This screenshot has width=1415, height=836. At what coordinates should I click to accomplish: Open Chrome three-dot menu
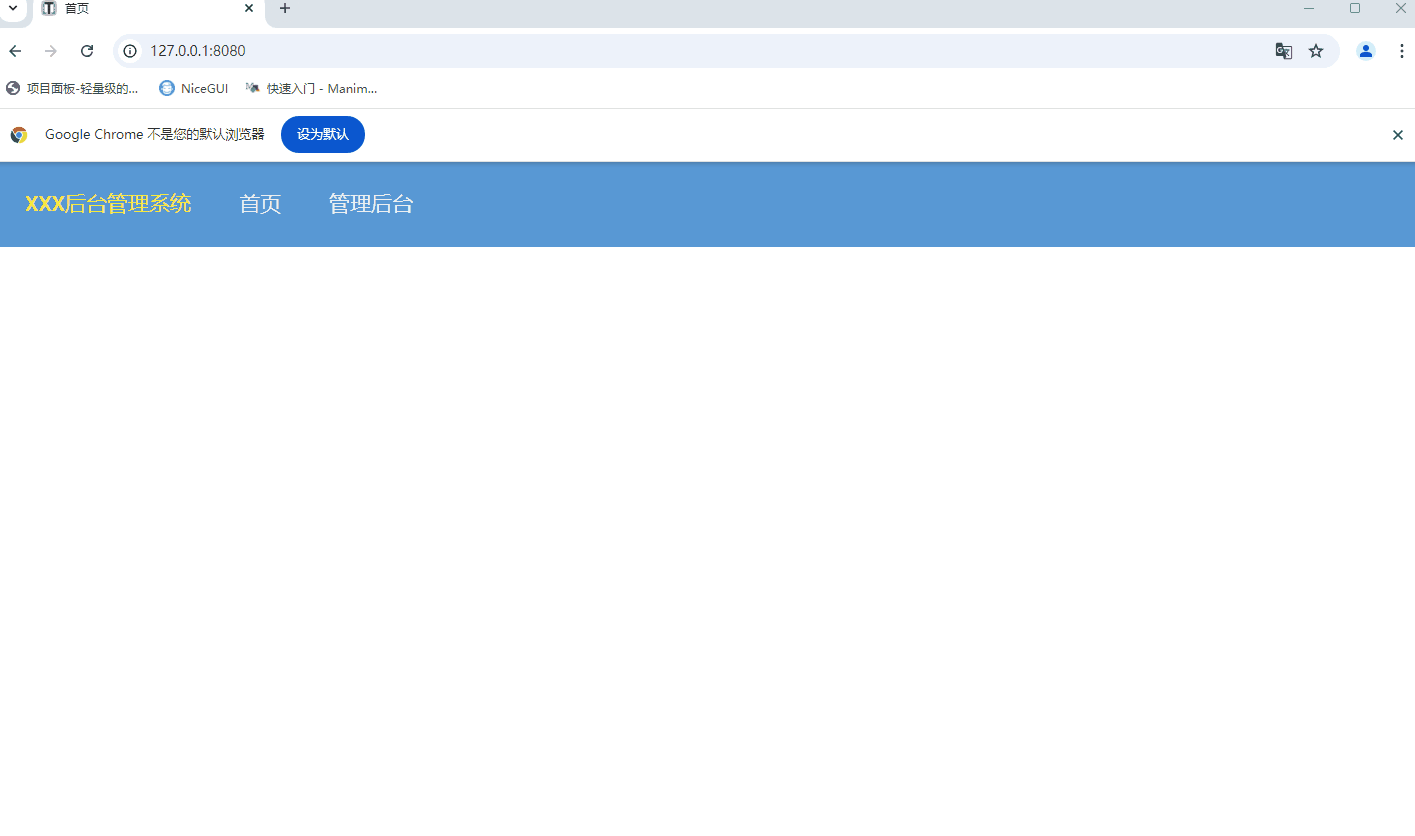[1402, 51]
